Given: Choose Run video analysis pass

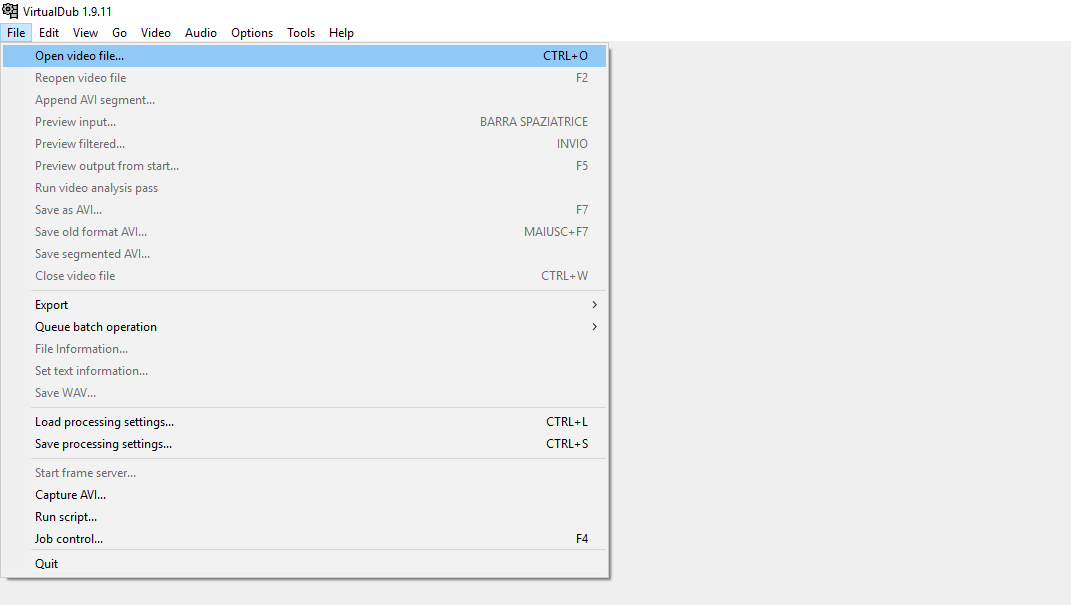Looking at the screenshot, I should (x=305, y=188).
